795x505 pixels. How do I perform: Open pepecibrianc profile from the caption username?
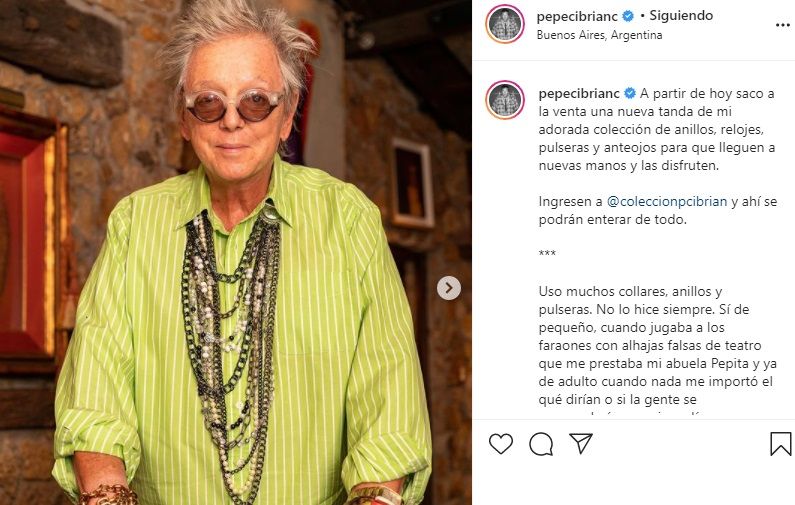(x=579, y=93)
